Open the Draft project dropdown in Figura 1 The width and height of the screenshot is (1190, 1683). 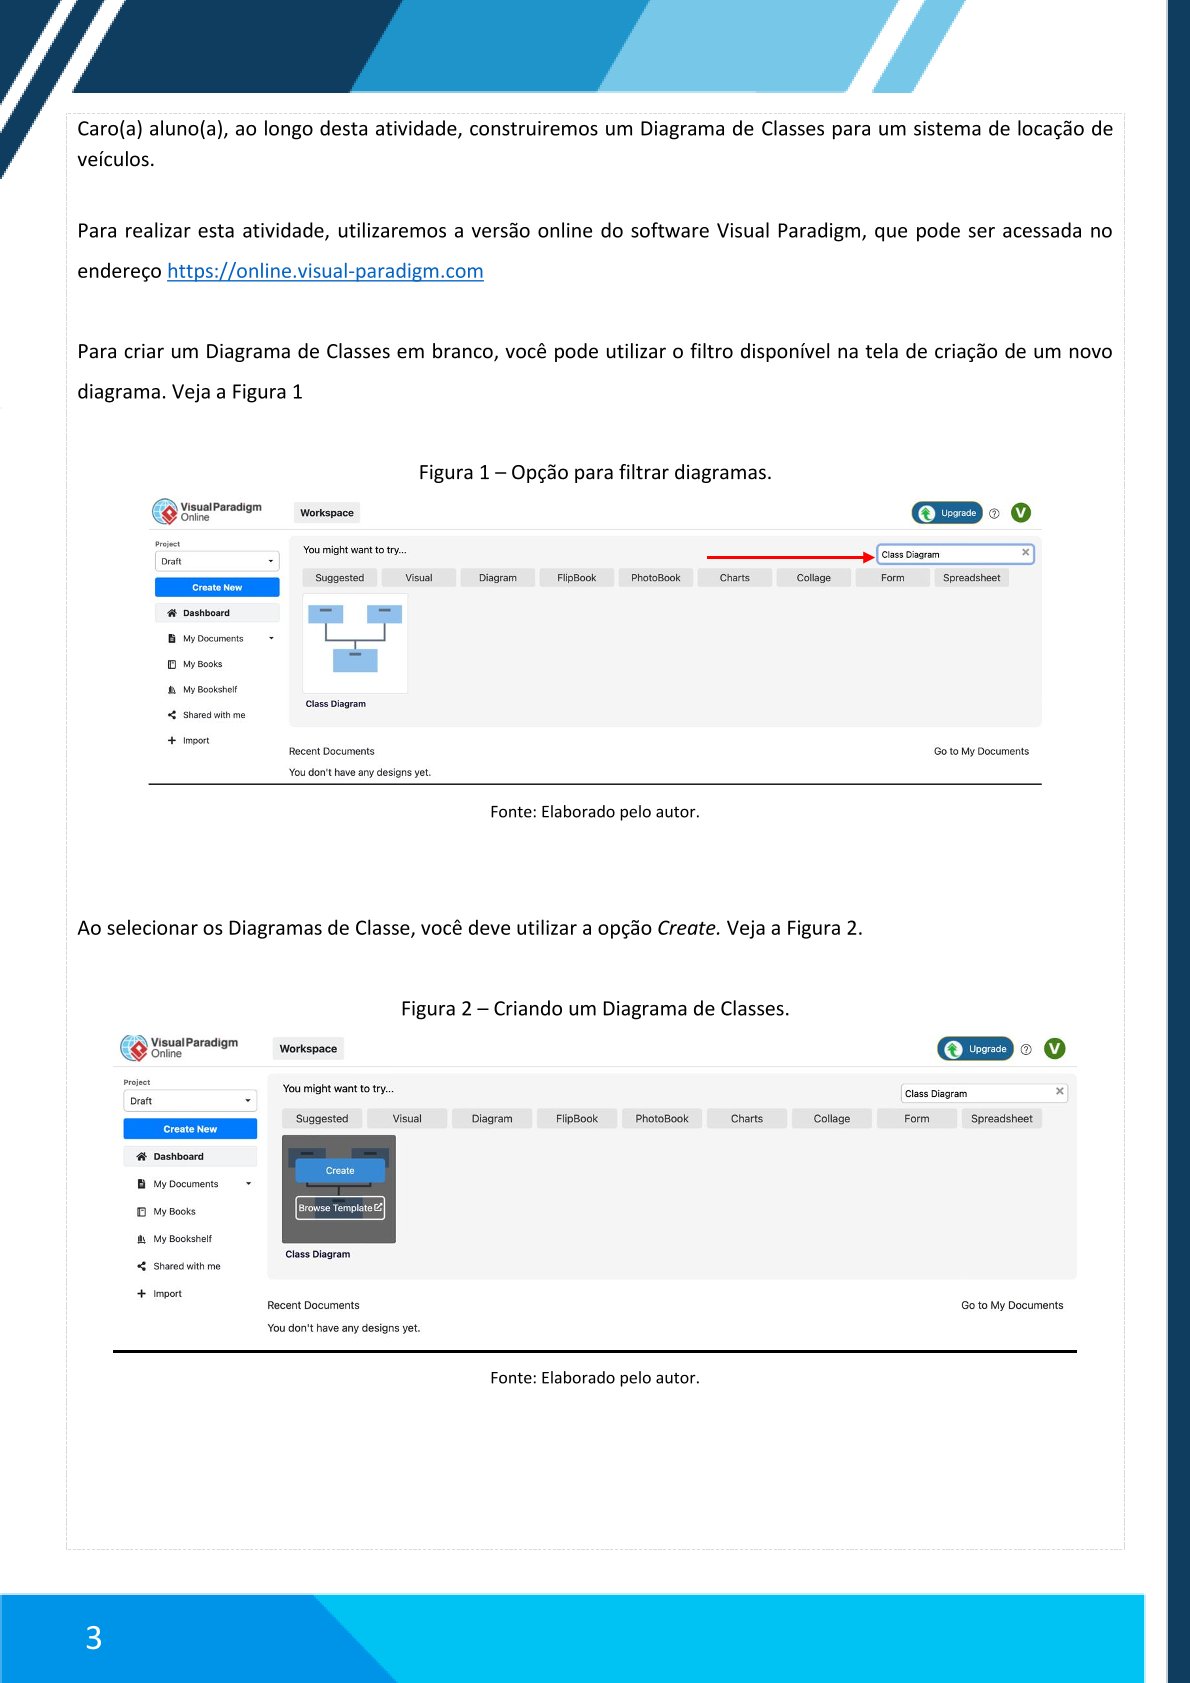pyautogui.click(x=217, y=561)
